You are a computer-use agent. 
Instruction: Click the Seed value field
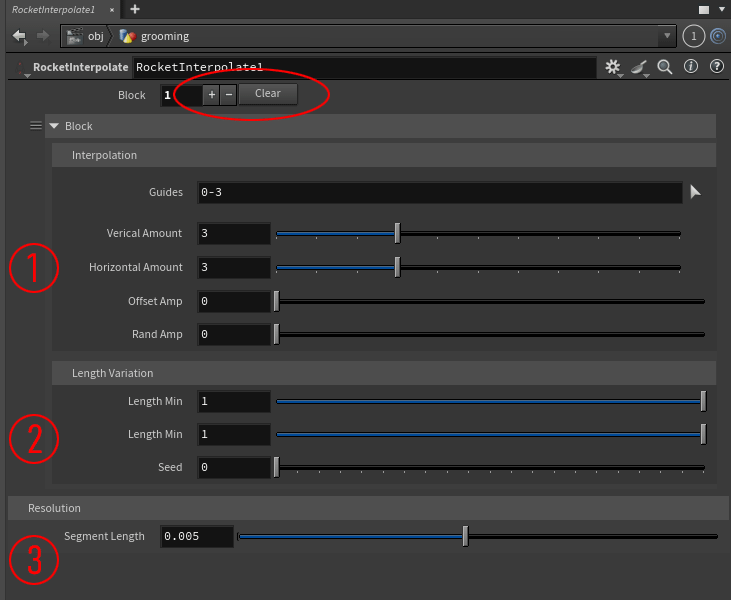[x=234, y=467]
